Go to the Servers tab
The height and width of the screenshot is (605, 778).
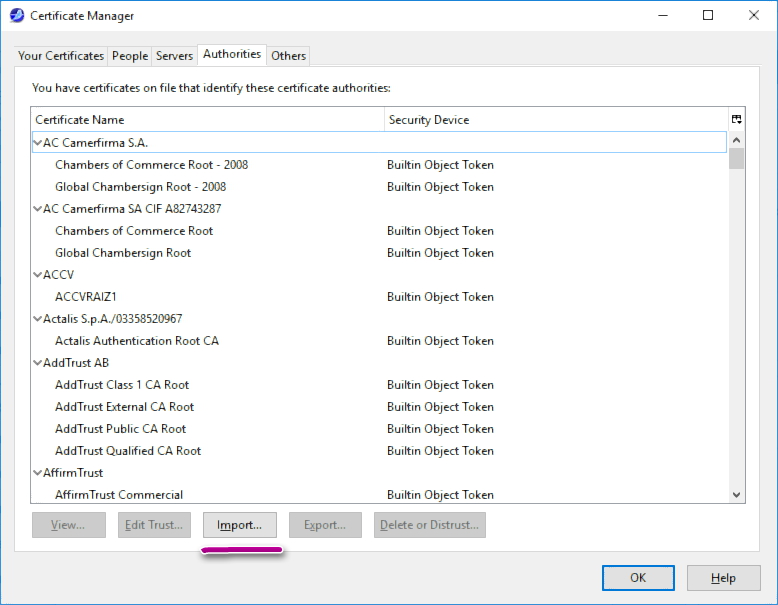[174, 56]
